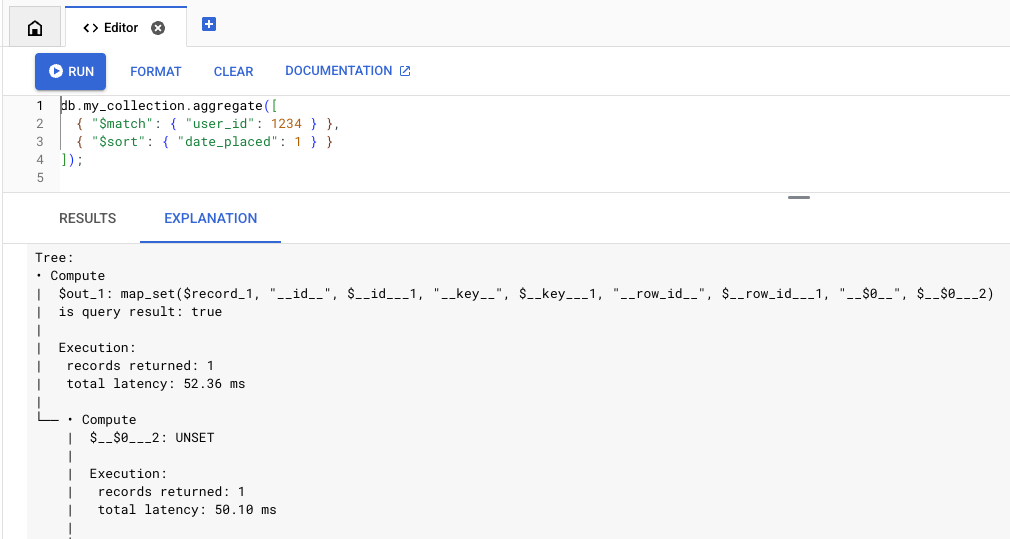Place cursor in db.my_collection.aggregate line

(160, 106)
